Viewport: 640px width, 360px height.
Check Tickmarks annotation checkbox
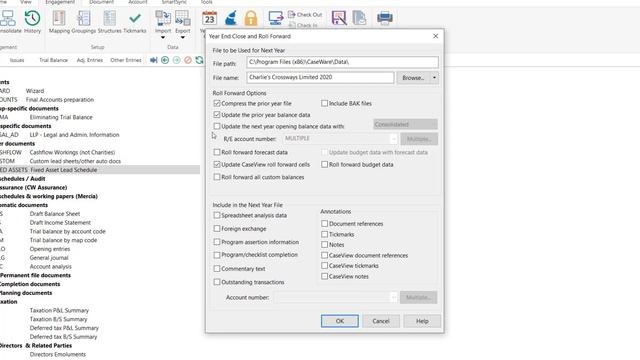click(x=324, y=234)
